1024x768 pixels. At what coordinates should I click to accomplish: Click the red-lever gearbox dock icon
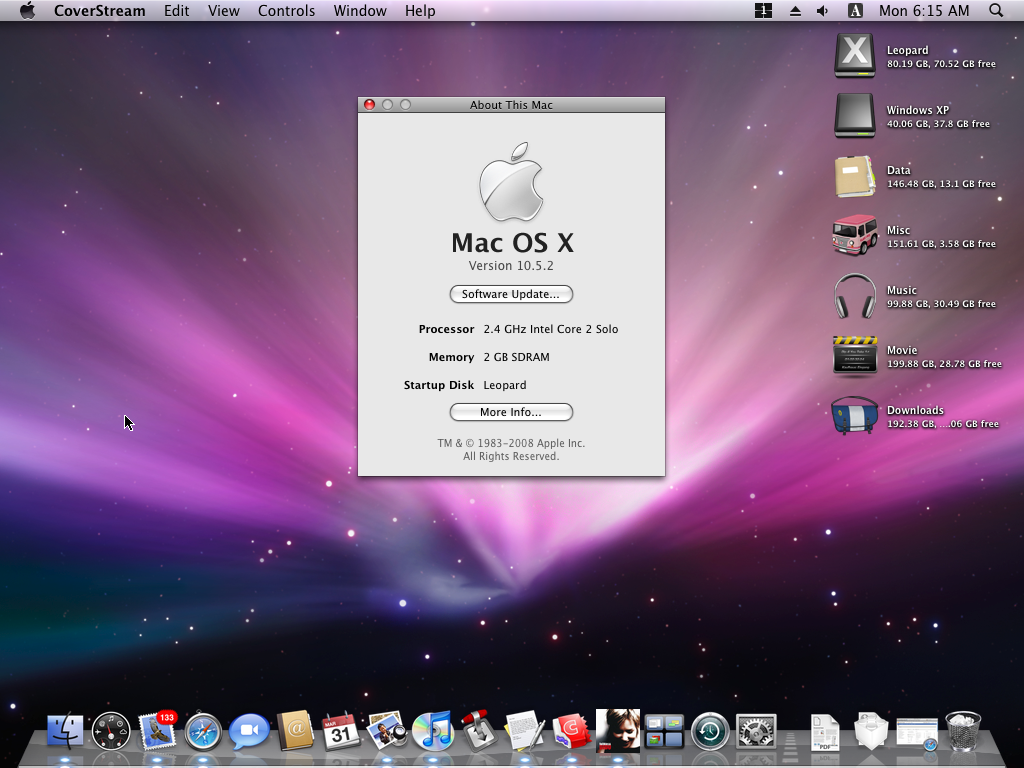(479, 729)
